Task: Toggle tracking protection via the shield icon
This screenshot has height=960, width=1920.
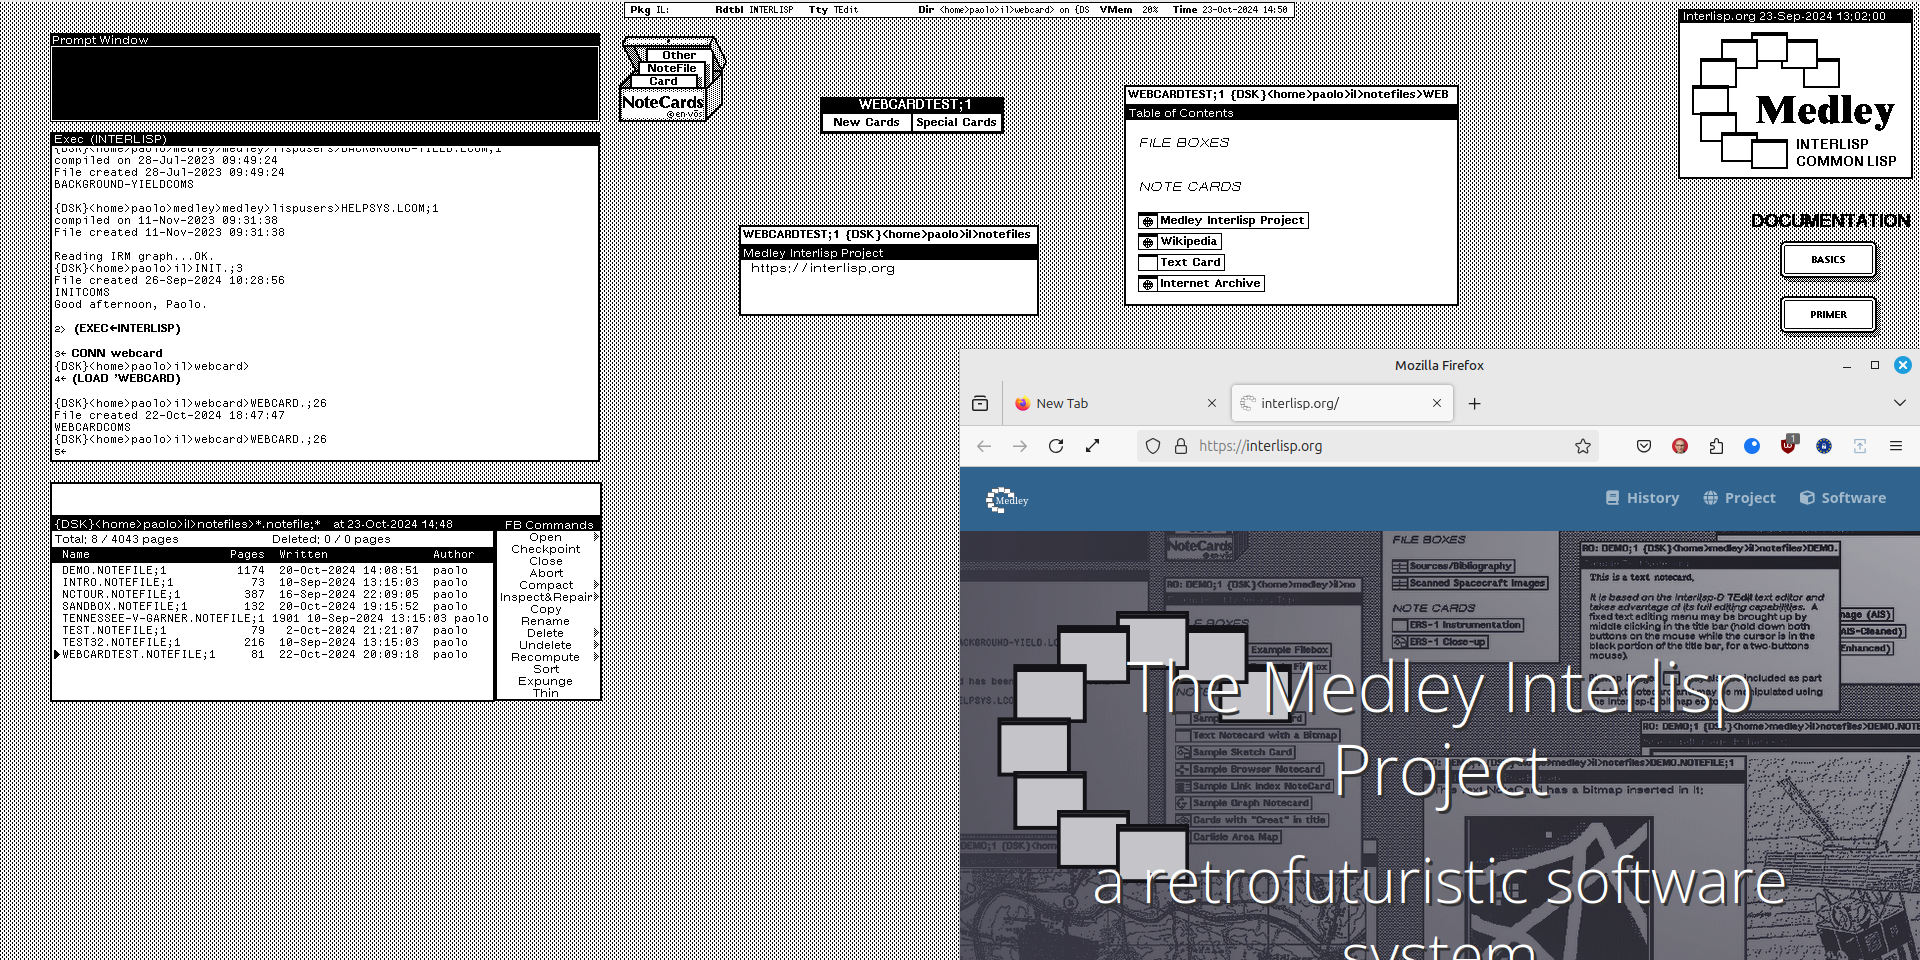Action: (1153, 446)
